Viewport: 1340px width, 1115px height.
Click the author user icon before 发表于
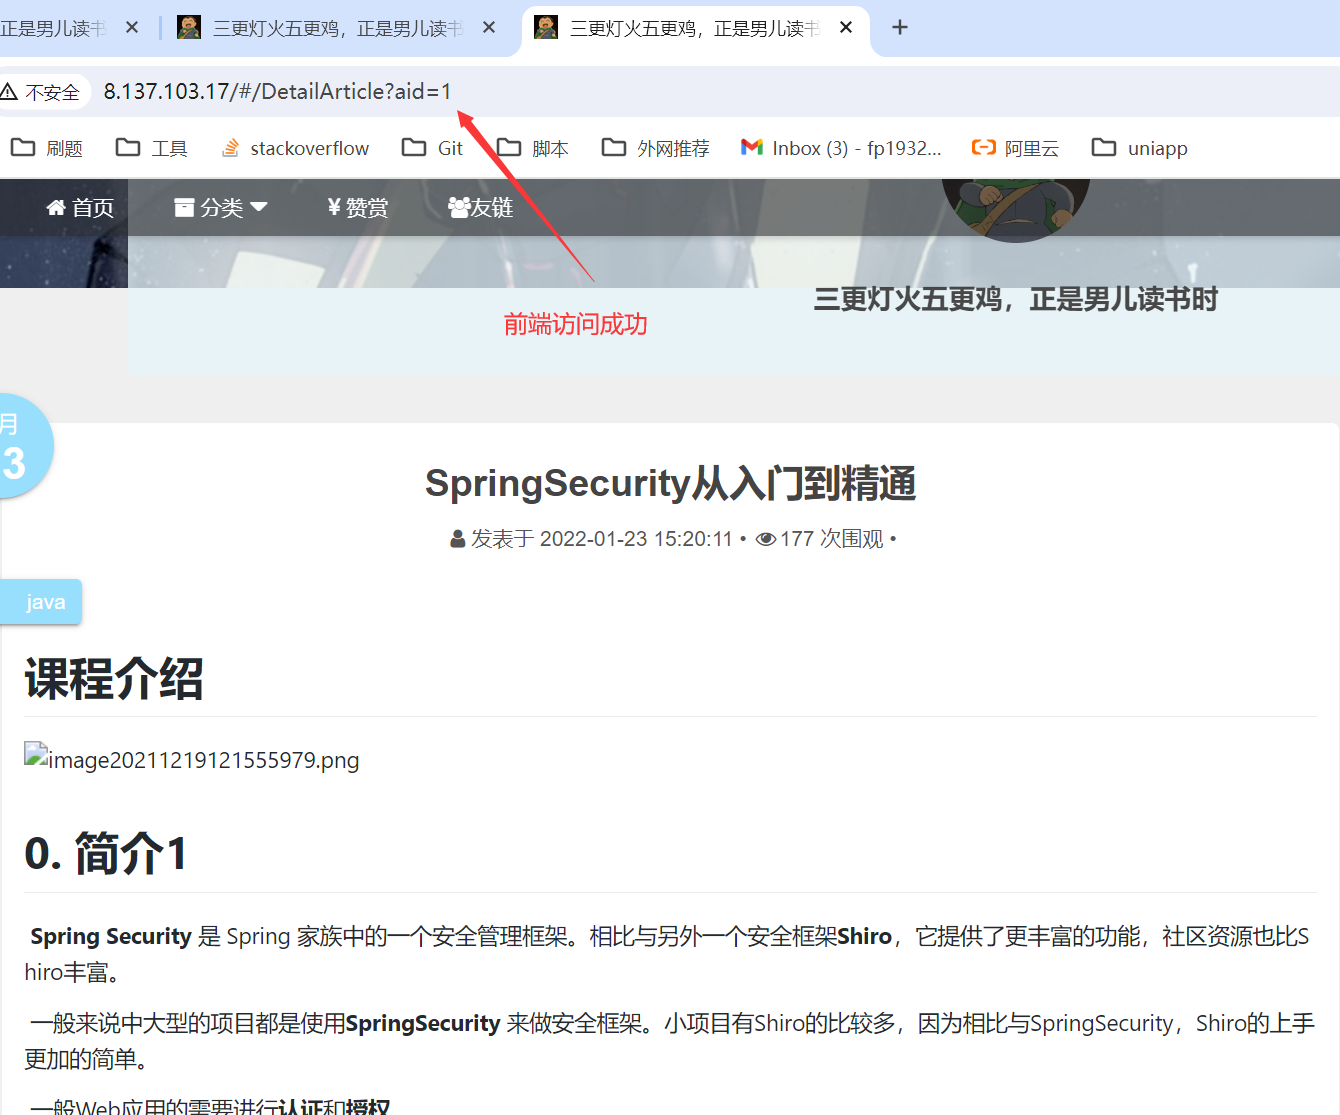458,539
